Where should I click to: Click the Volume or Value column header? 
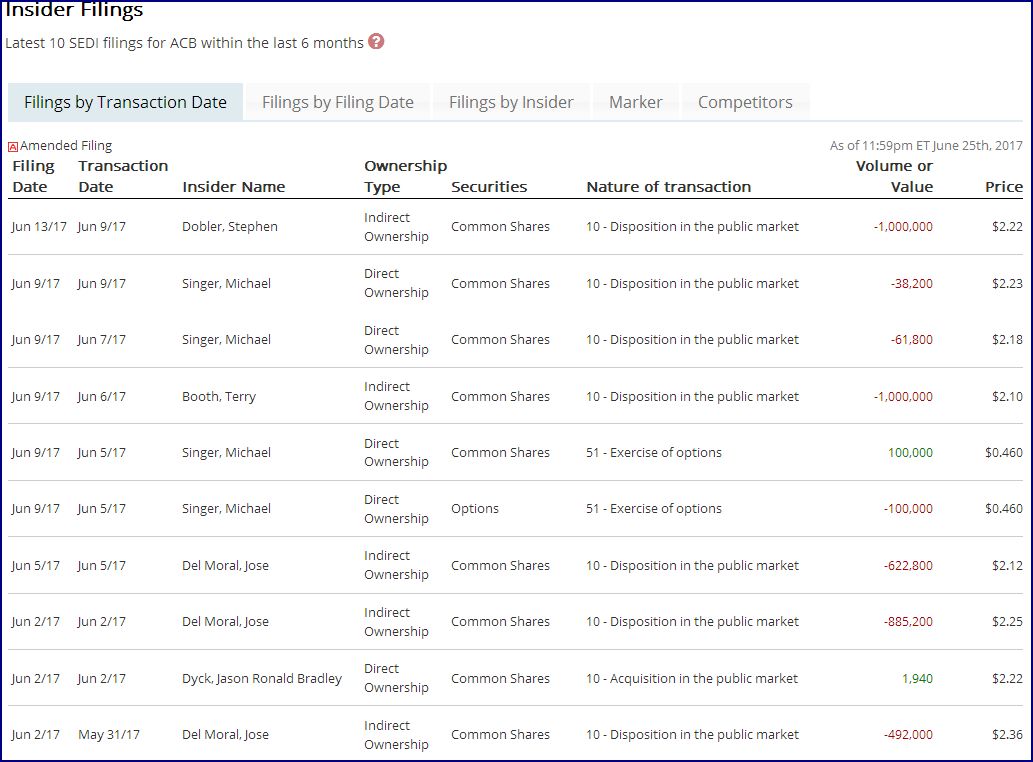pyautogui.click(x=894, y=176)
